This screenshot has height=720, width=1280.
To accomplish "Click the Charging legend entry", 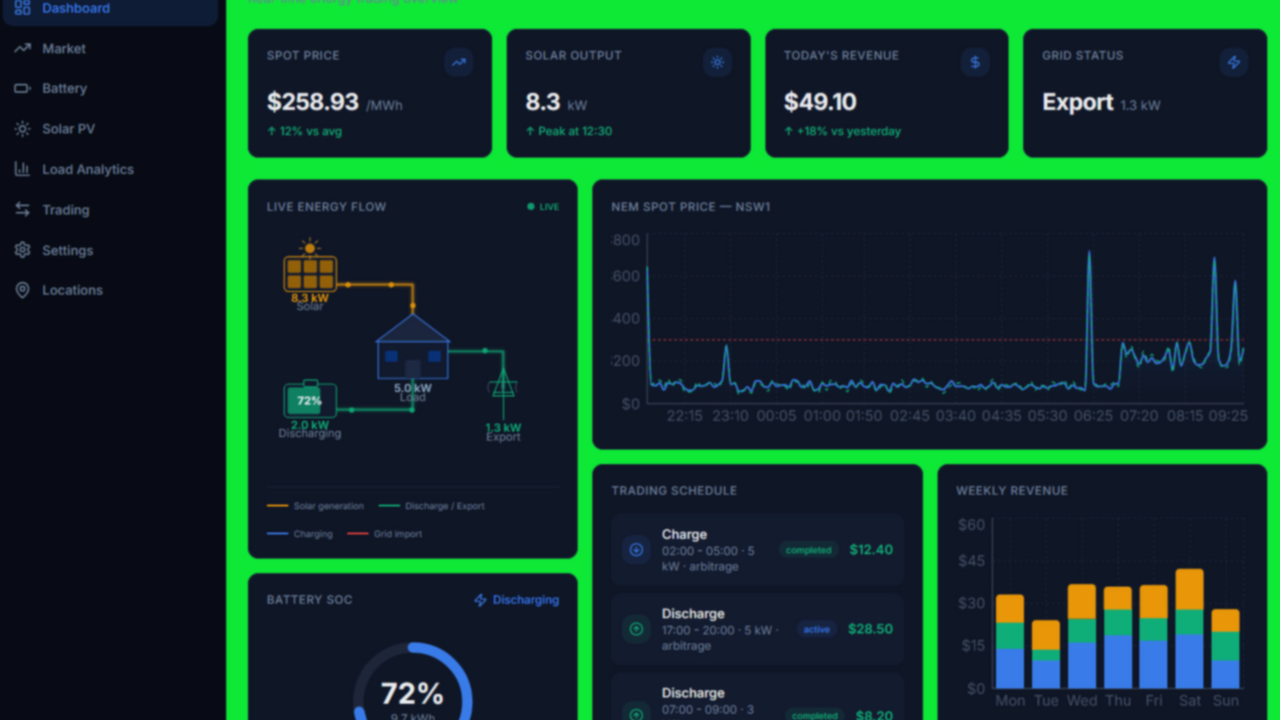I will click(300, 534).
